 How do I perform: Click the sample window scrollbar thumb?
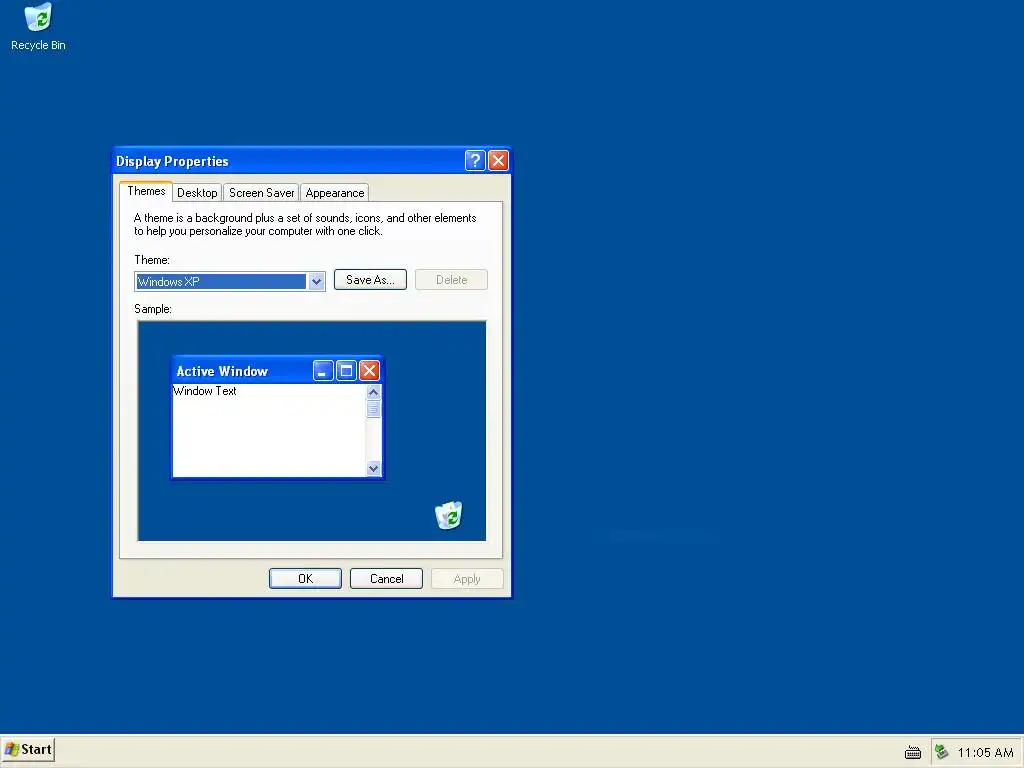coord(374,409)
